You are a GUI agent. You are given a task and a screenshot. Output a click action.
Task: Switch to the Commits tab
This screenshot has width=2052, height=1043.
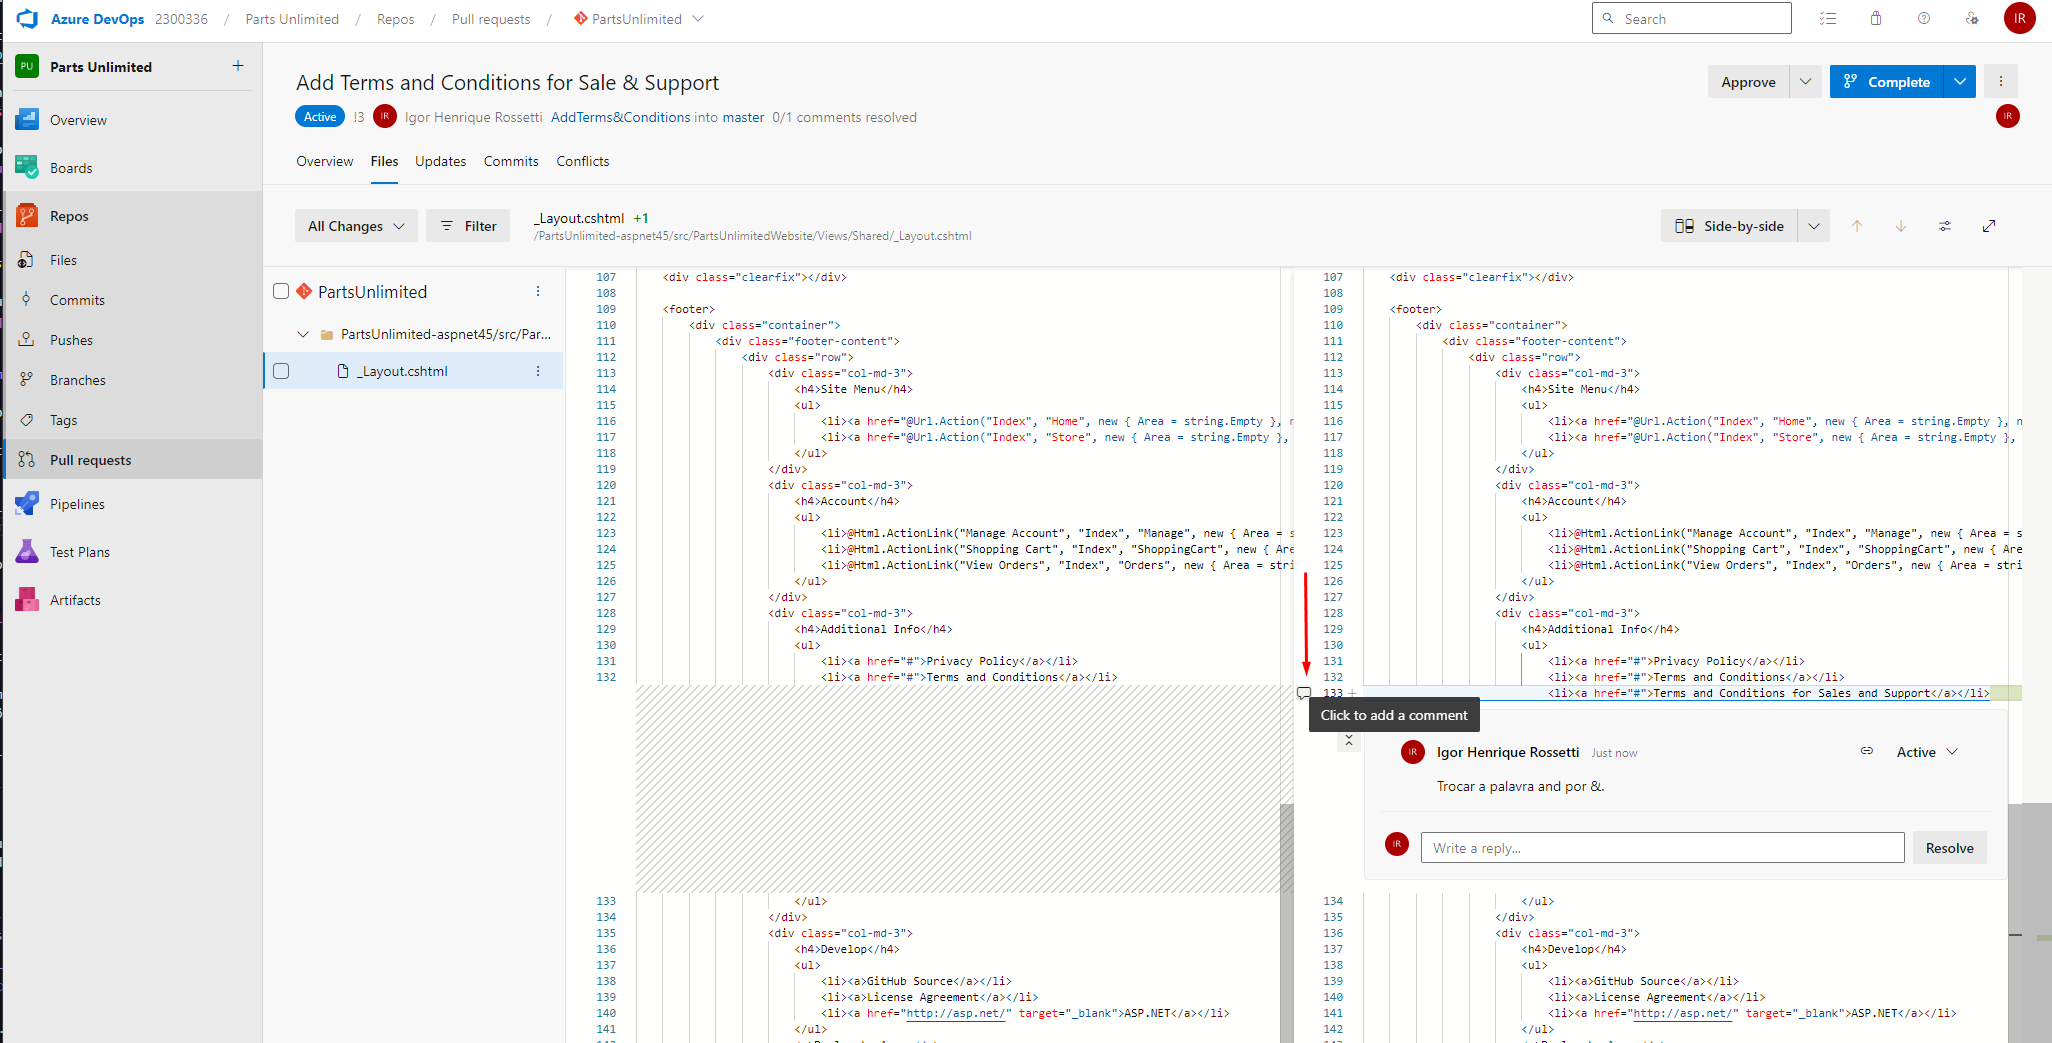click(510, 161)
